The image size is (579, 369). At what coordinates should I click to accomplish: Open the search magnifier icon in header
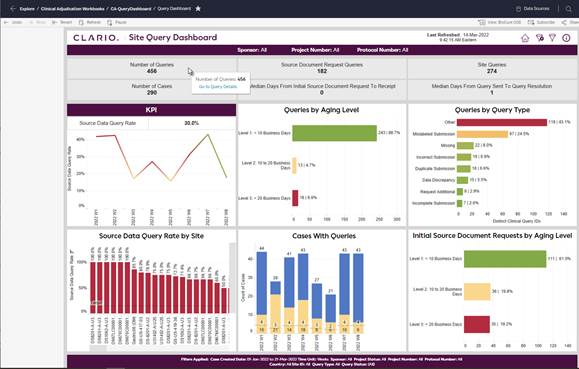coord(569,8)
